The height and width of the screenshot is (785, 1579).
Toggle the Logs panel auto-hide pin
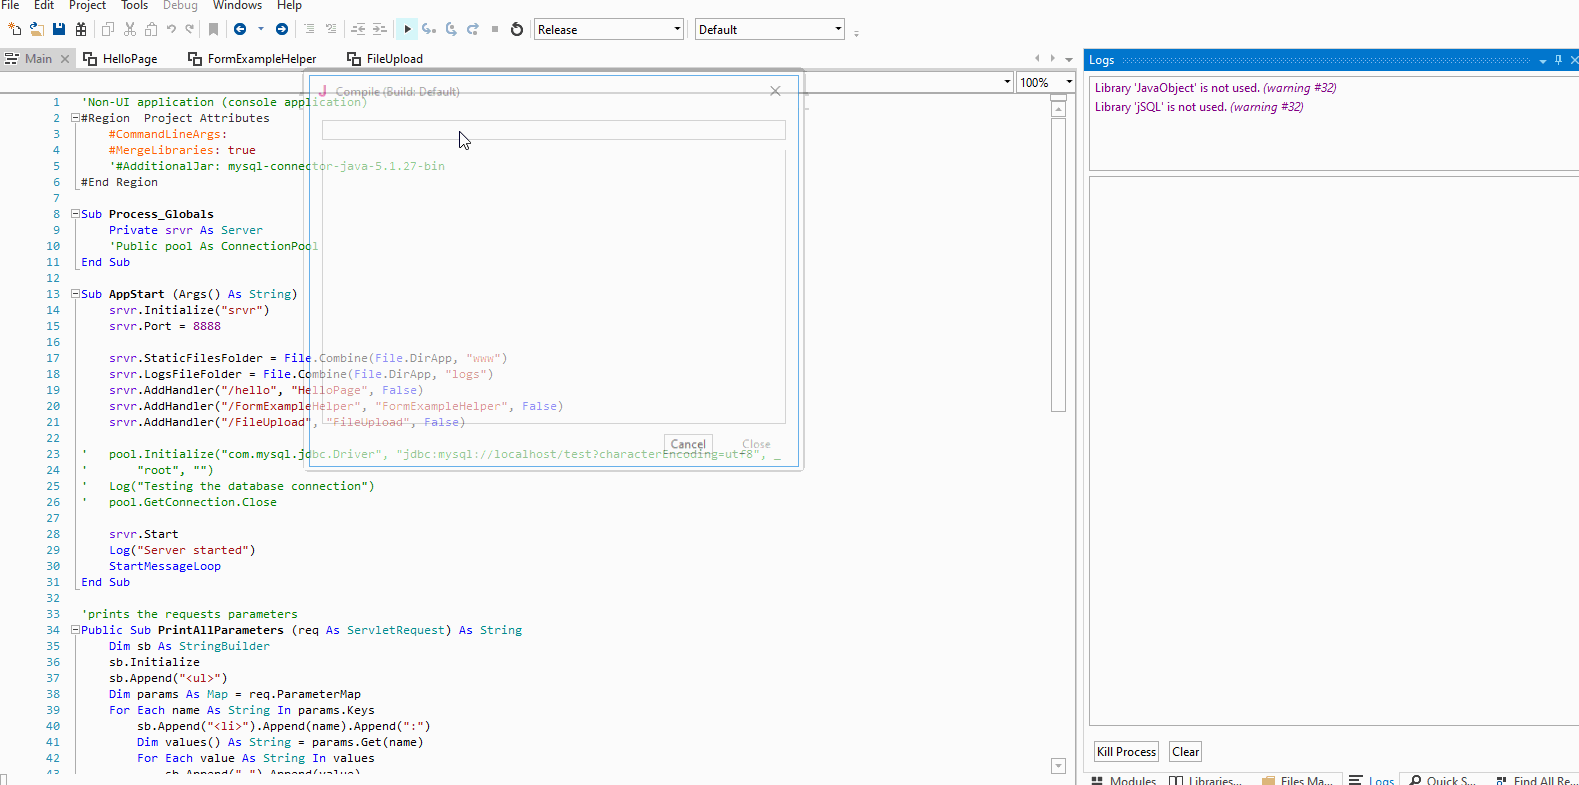point(1558,60)
